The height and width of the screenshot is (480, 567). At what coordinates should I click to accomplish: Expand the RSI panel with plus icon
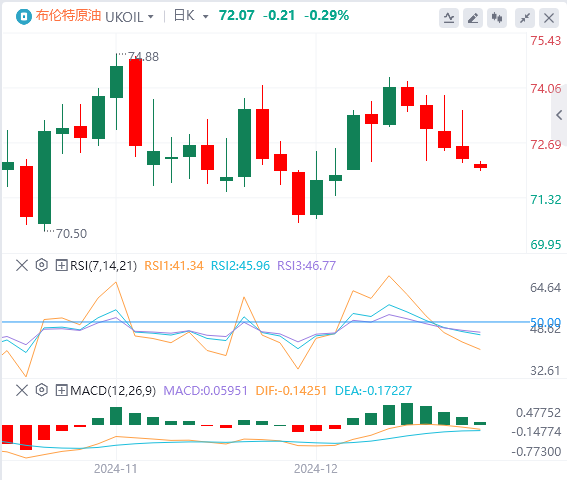pyautogui.click(x=61, y=266)
